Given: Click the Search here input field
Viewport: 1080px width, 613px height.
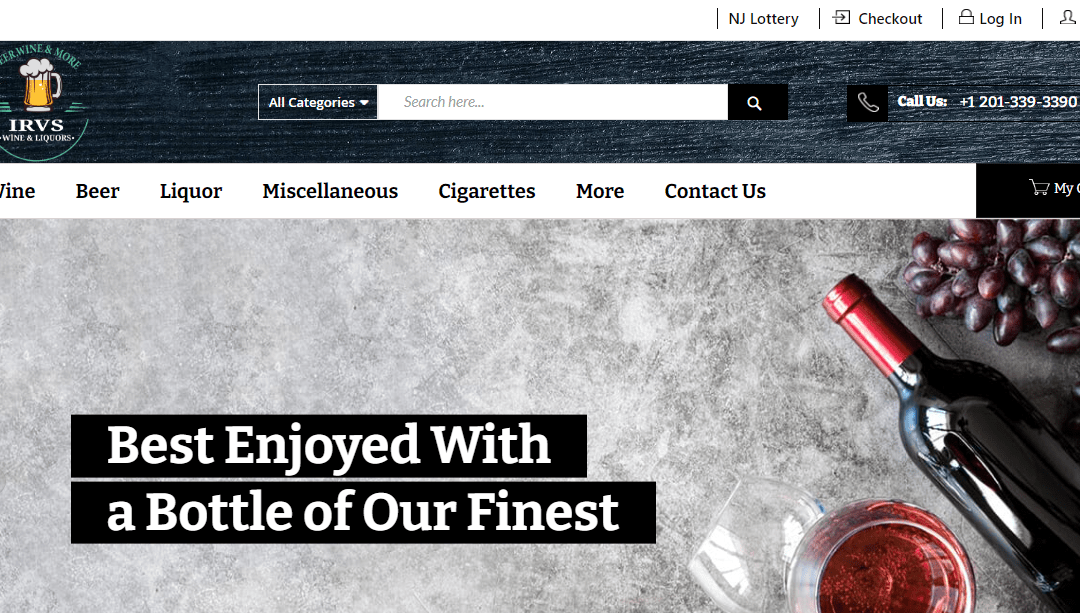Looking at the screenshot, I should click(x=552, y=102).
